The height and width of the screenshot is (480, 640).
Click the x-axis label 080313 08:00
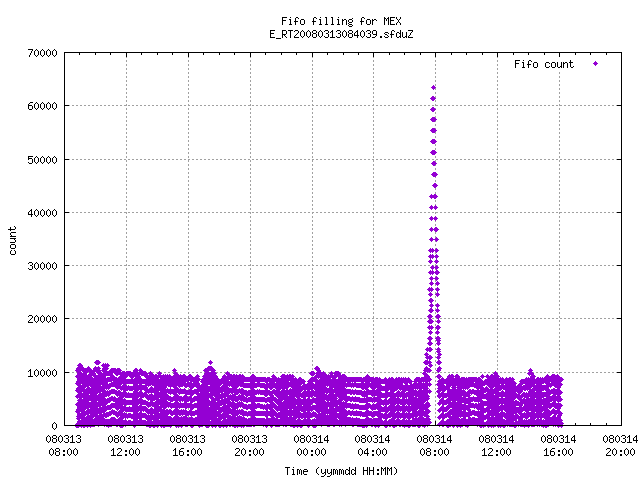(63, 446)
